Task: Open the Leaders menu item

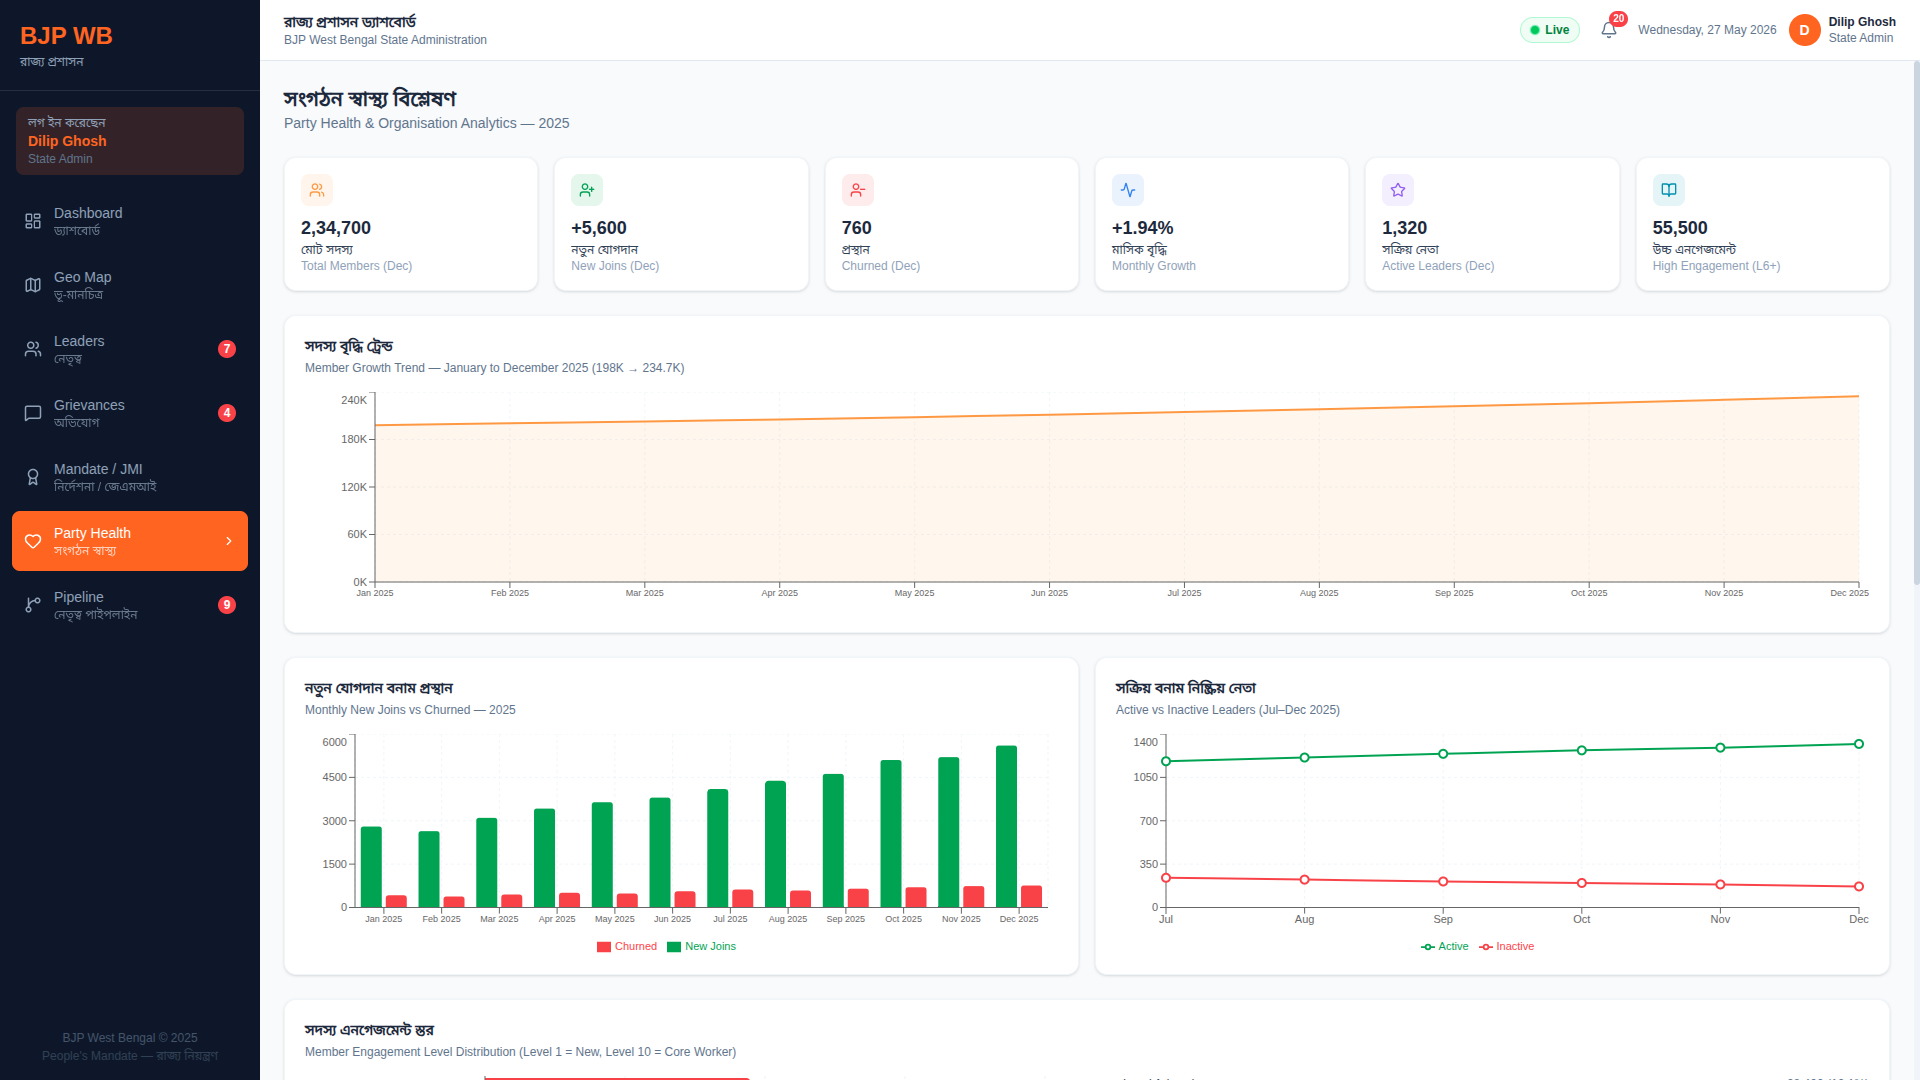Action: click(x=130, y=349)
